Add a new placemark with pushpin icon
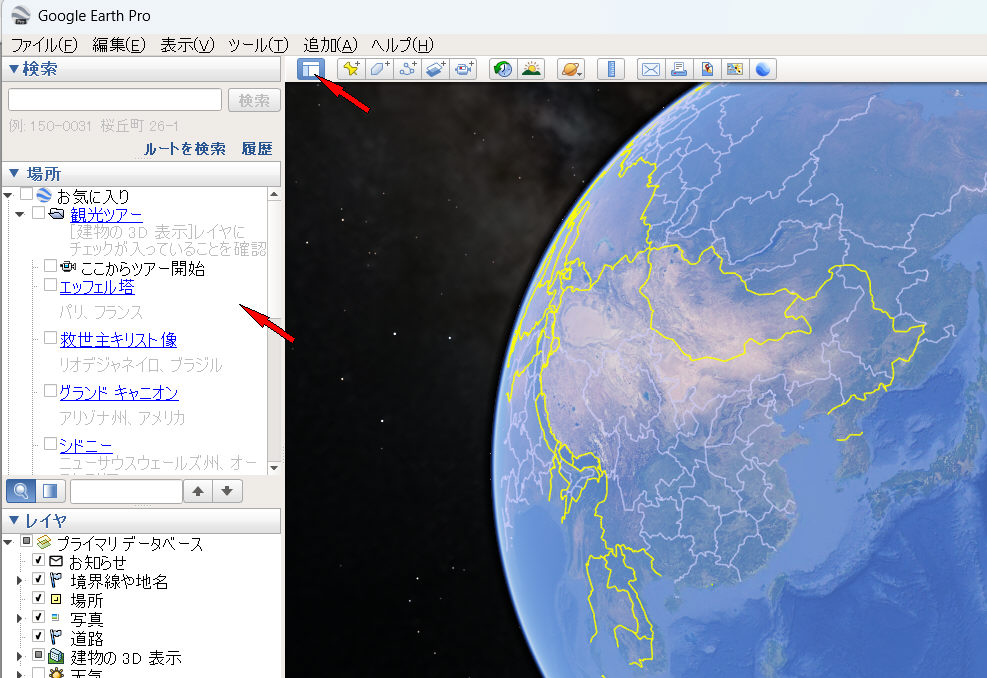 point(350,69)
